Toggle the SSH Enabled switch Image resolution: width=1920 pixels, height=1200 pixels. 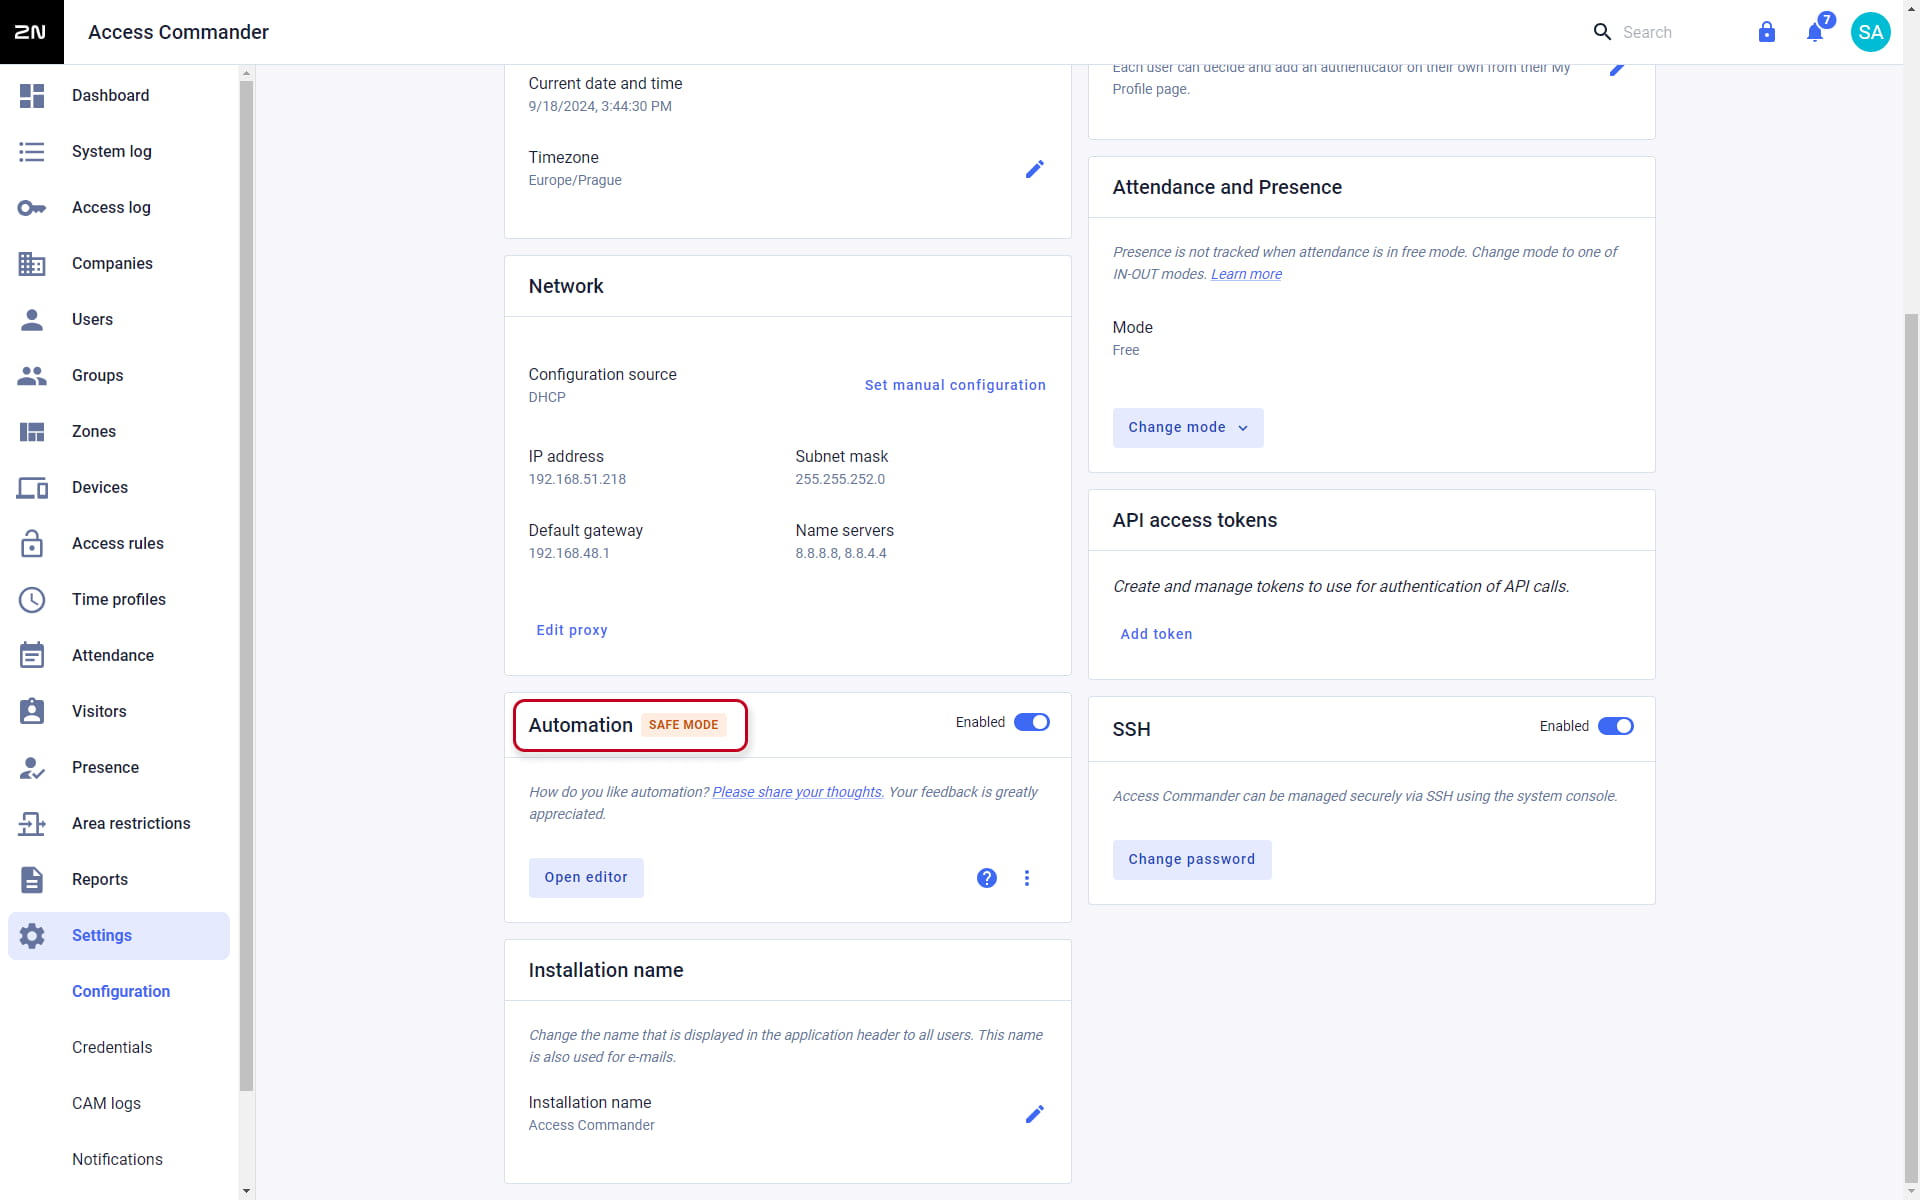pos(1616,726)
